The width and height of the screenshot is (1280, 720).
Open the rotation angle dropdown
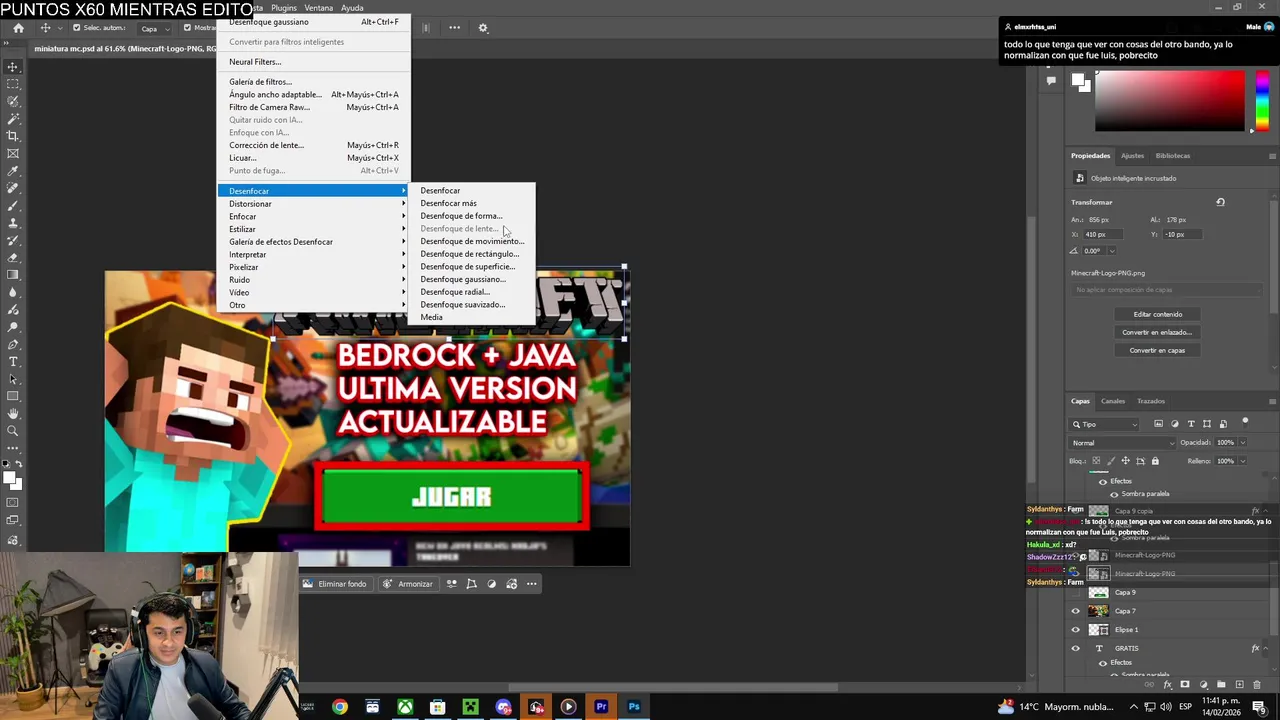(1110, 250)
